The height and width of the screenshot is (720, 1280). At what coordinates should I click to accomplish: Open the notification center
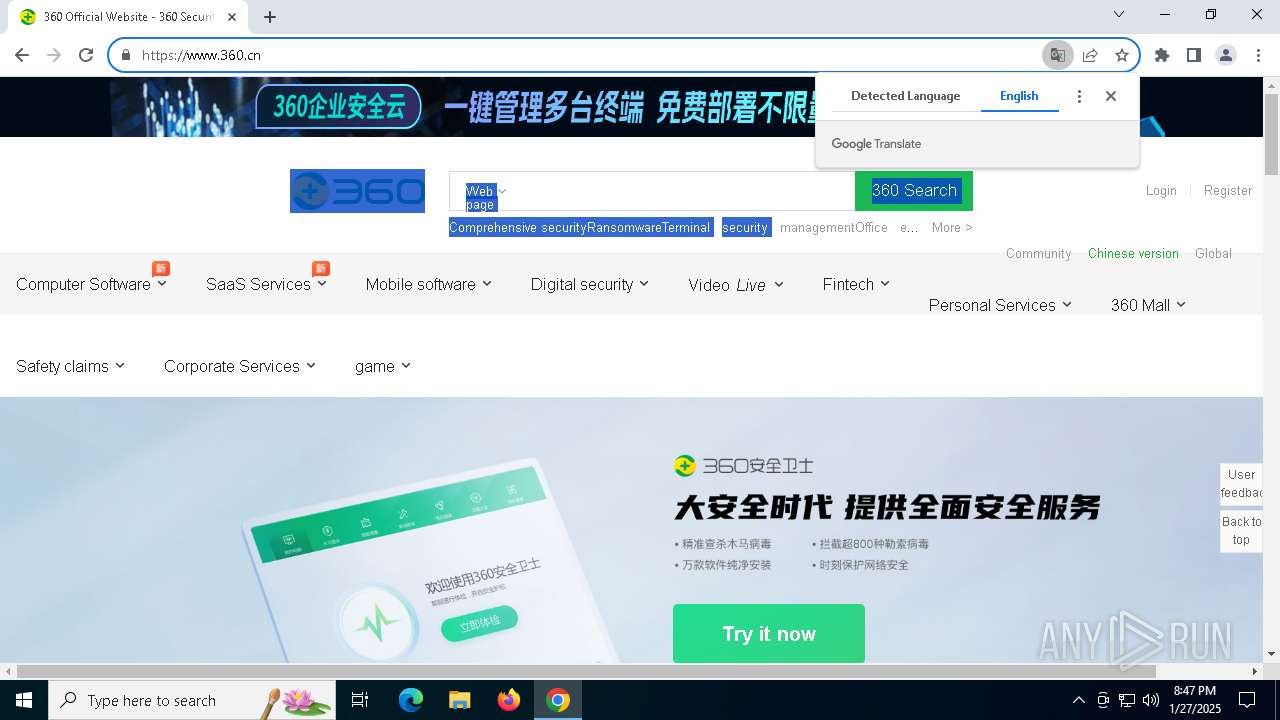point(1247,700)
